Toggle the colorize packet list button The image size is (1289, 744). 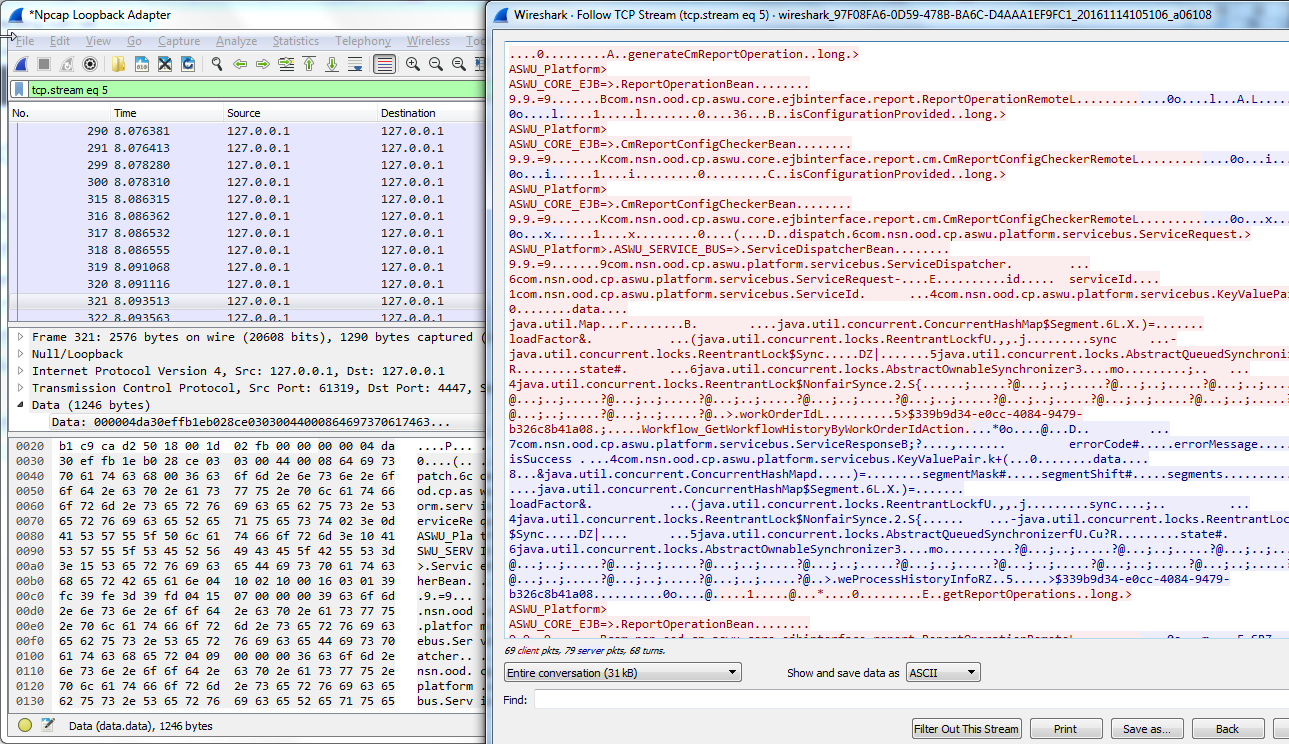coord(383,64)
